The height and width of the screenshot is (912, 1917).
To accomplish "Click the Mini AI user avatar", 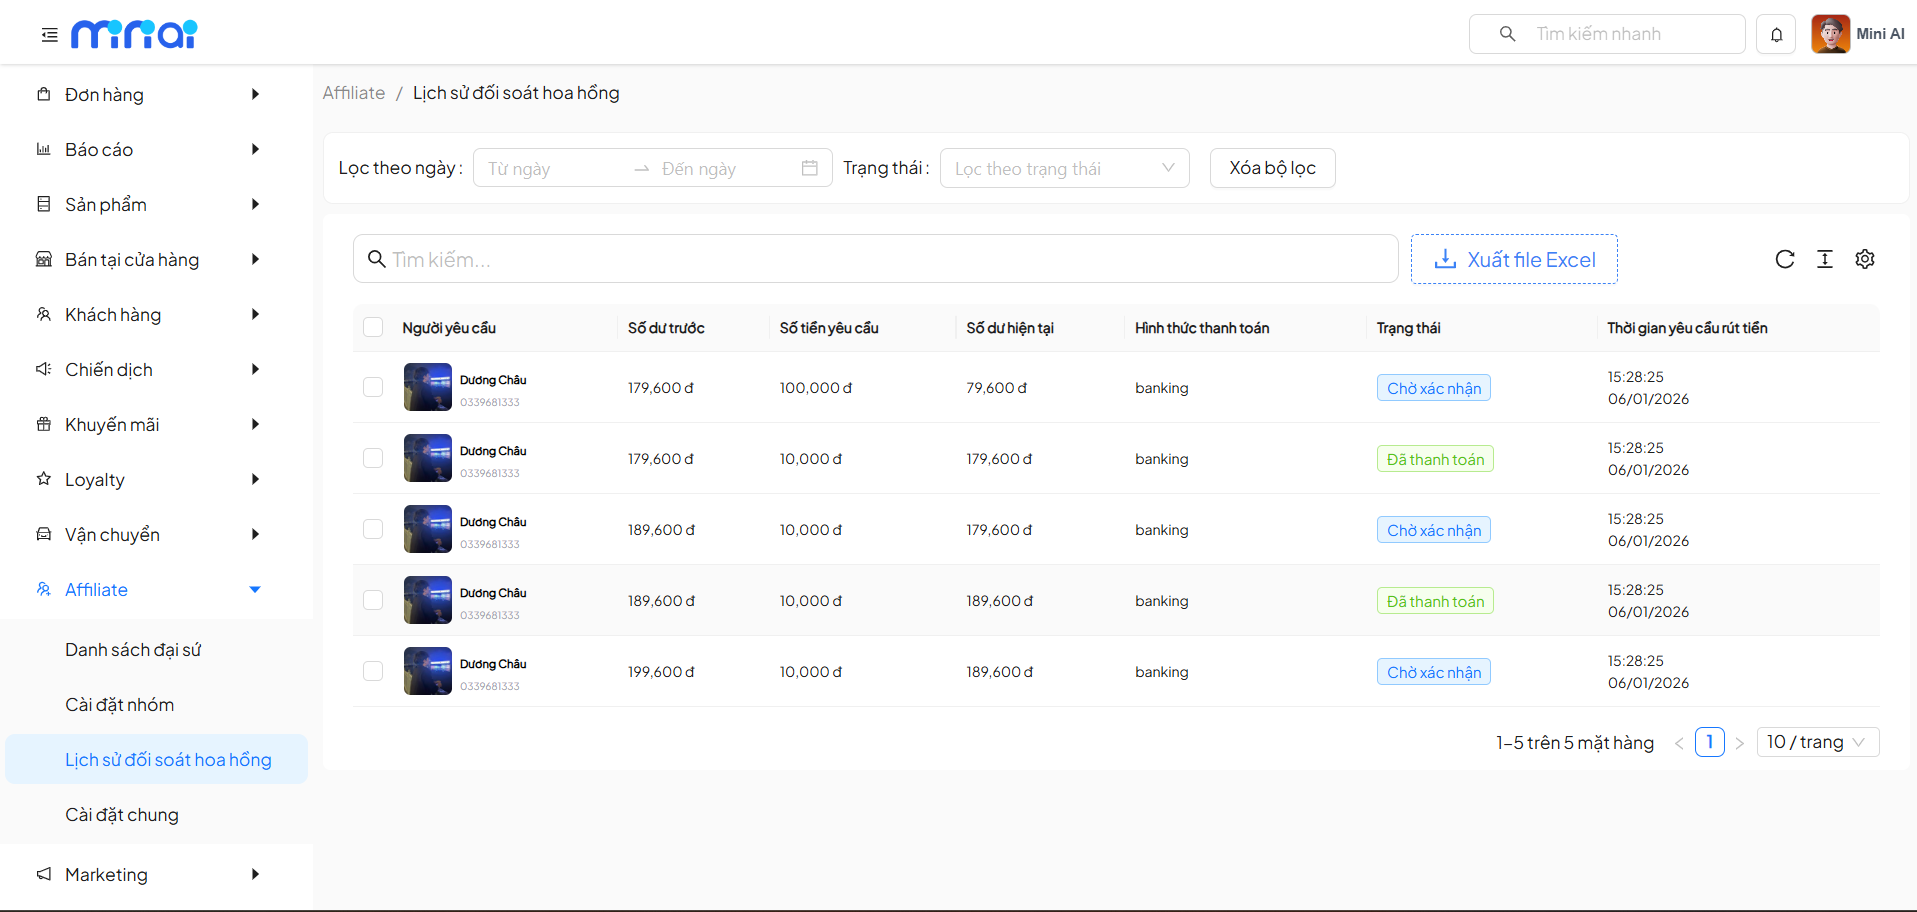I will pyautogui.click(x=1830, y=34).
